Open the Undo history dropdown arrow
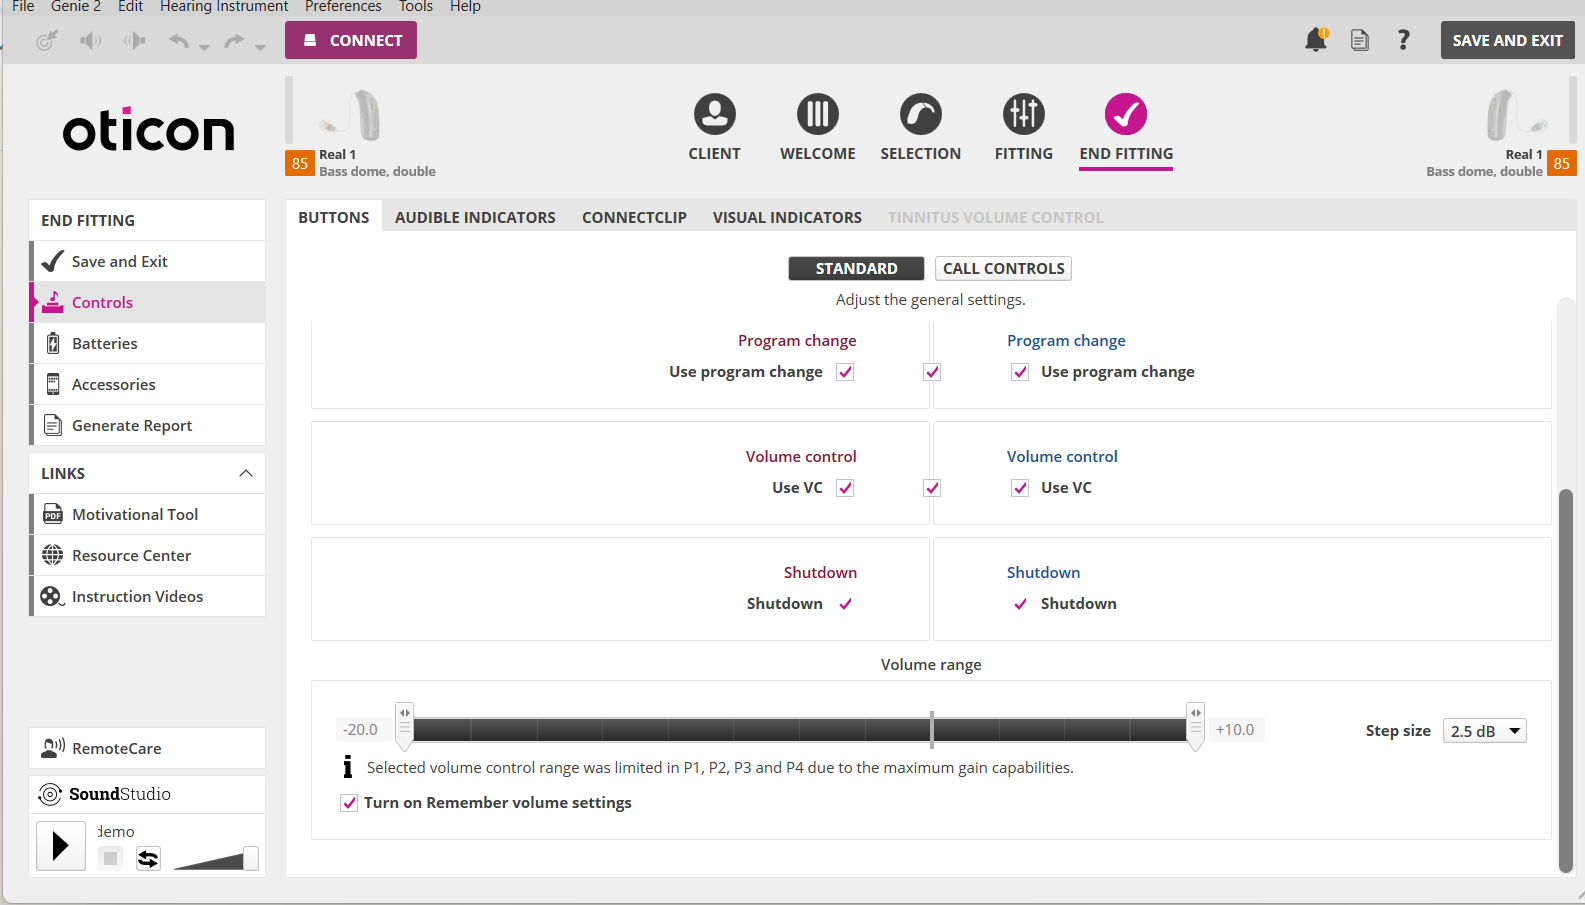Viewport: 1585px width, 905px height. coord(204,47)
